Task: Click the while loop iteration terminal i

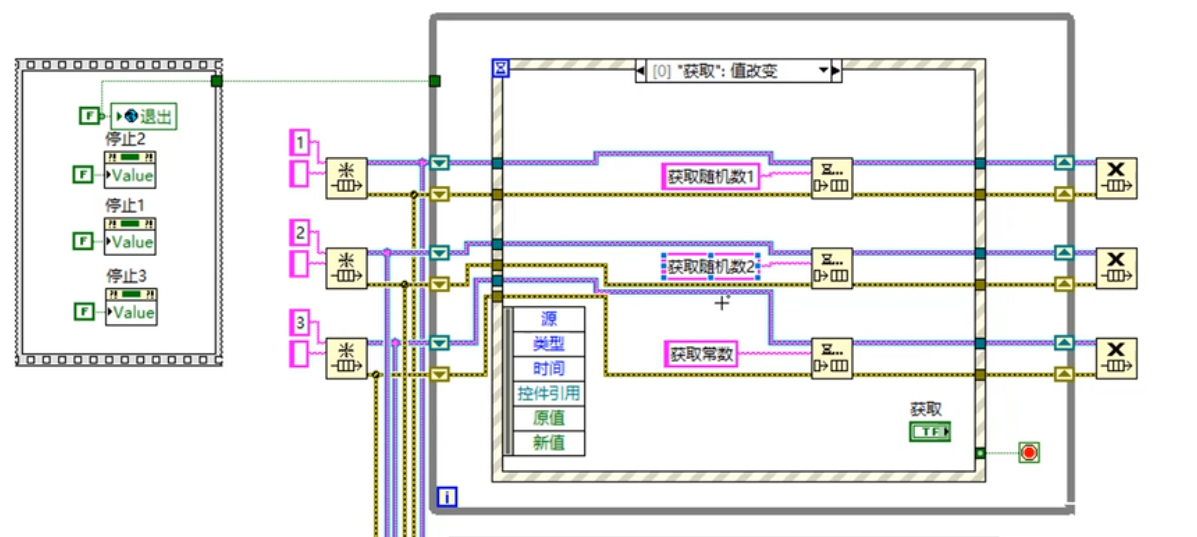Action: tap(447, 498)
